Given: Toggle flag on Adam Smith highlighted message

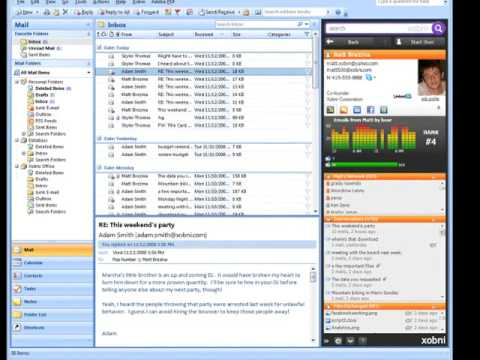Looking at the screenshot, I should 308,71.
